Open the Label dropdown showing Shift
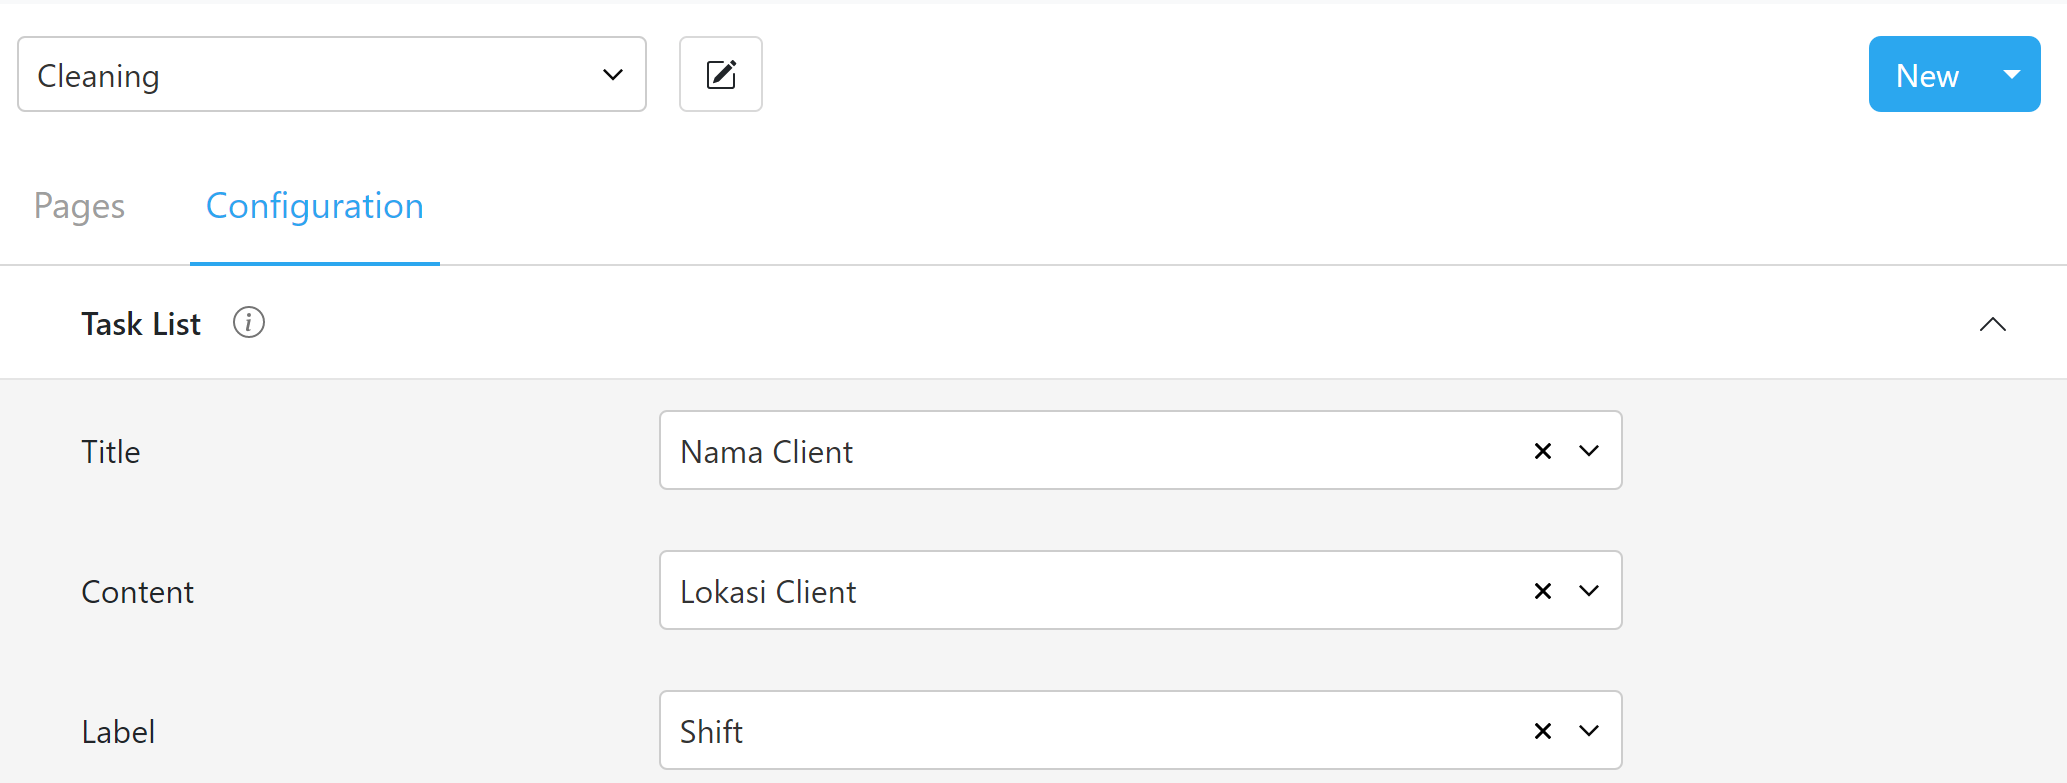 [x=1587, y=731]
